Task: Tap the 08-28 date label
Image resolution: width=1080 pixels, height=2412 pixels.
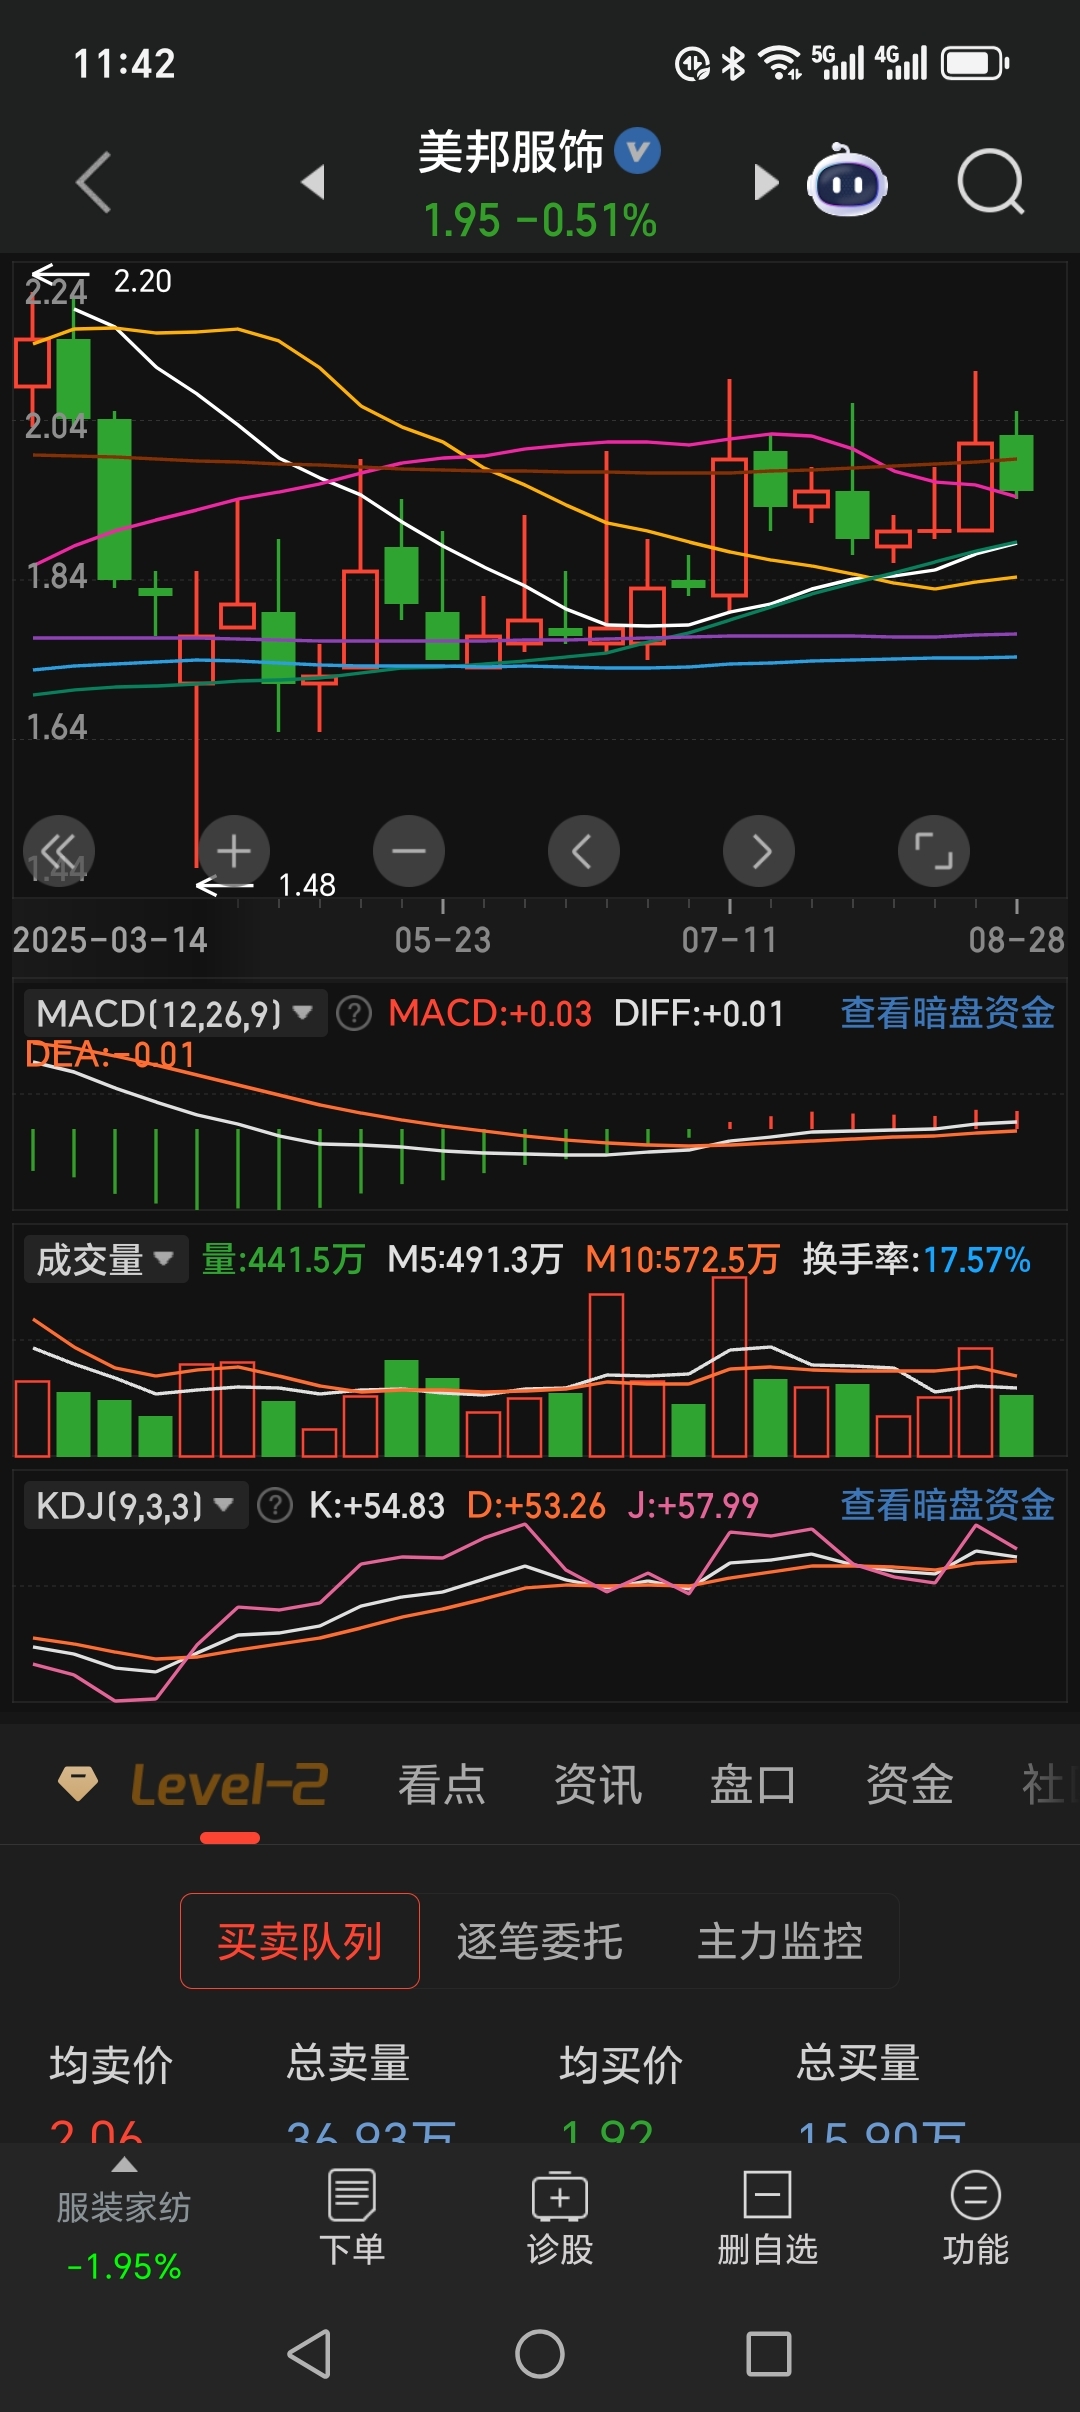Action: tap(1016, 940)
